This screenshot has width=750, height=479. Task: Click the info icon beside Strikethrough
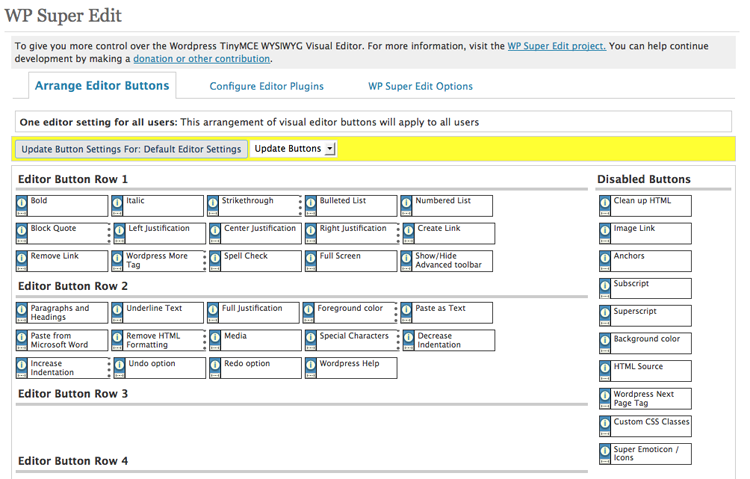214,203
